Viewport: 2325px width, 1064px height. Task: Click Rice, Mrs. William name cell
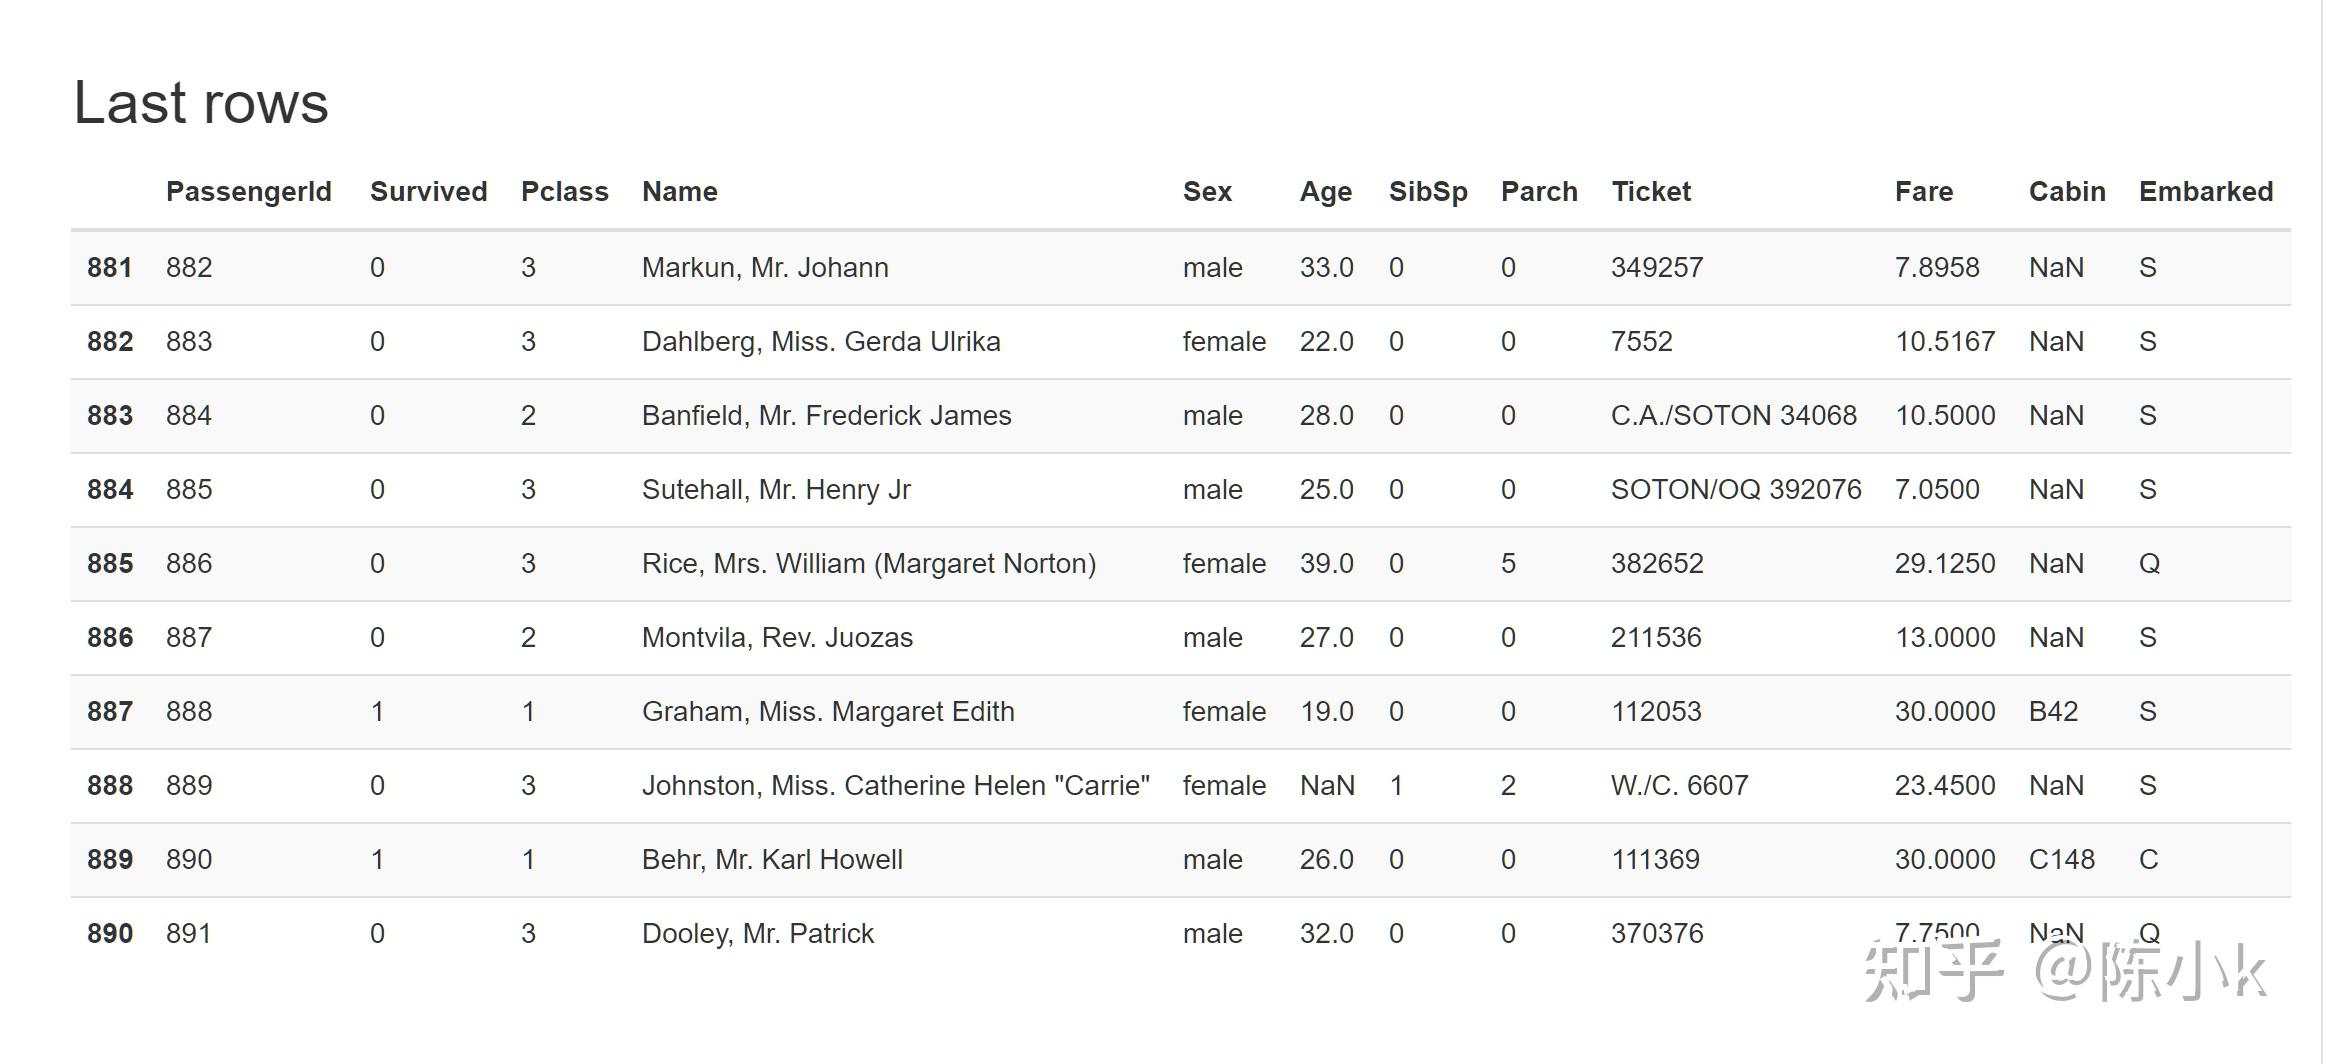(x=868, y=564)
